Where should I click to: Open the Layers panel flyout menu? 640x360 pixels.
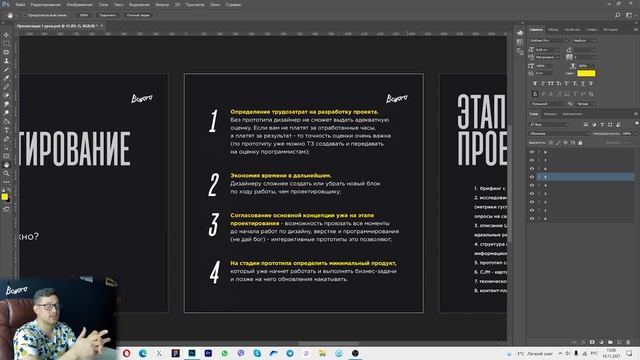coord(636,114)
